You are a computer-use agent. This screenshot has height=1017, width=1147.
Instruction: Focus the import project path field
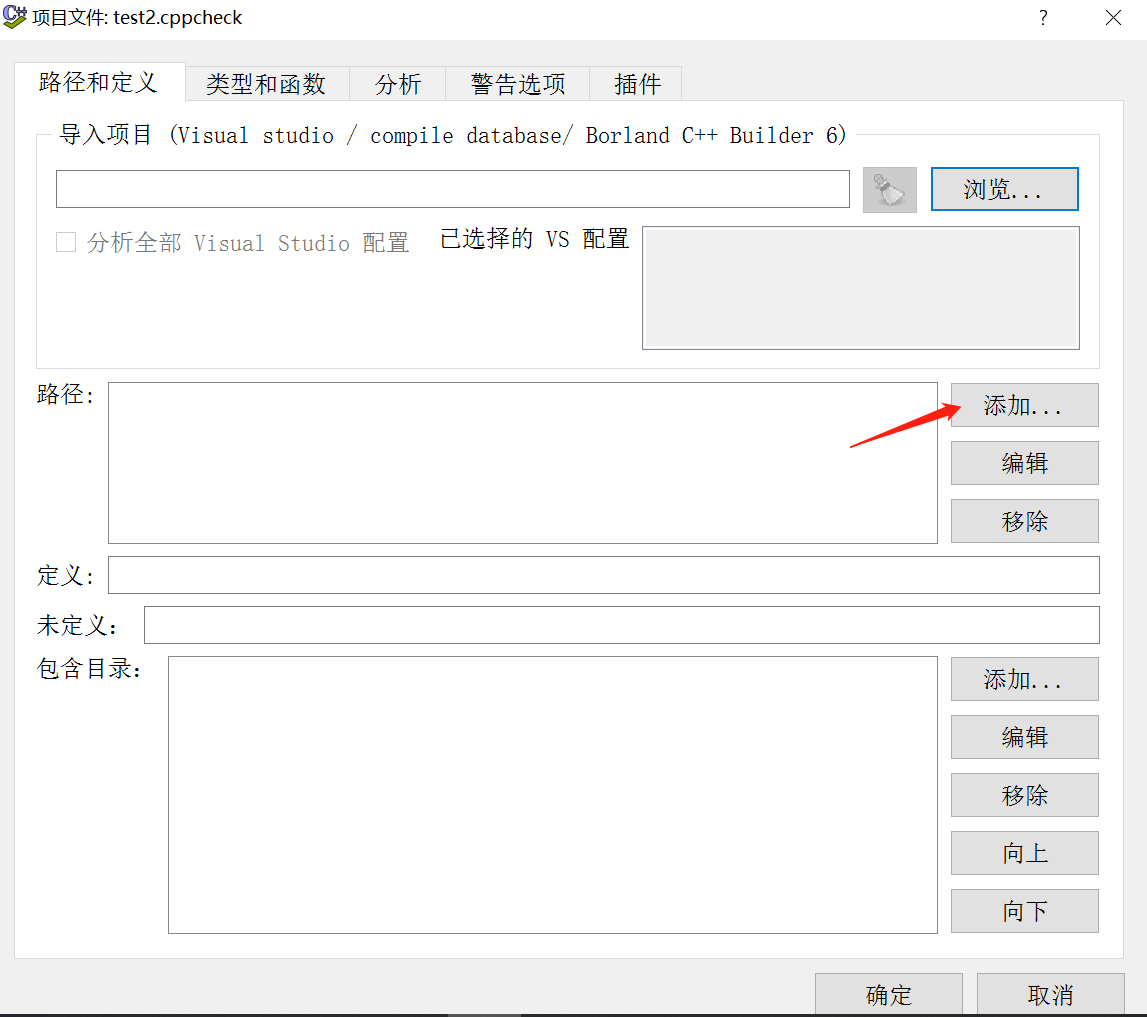pyautogui.click(x=453, y=189)
